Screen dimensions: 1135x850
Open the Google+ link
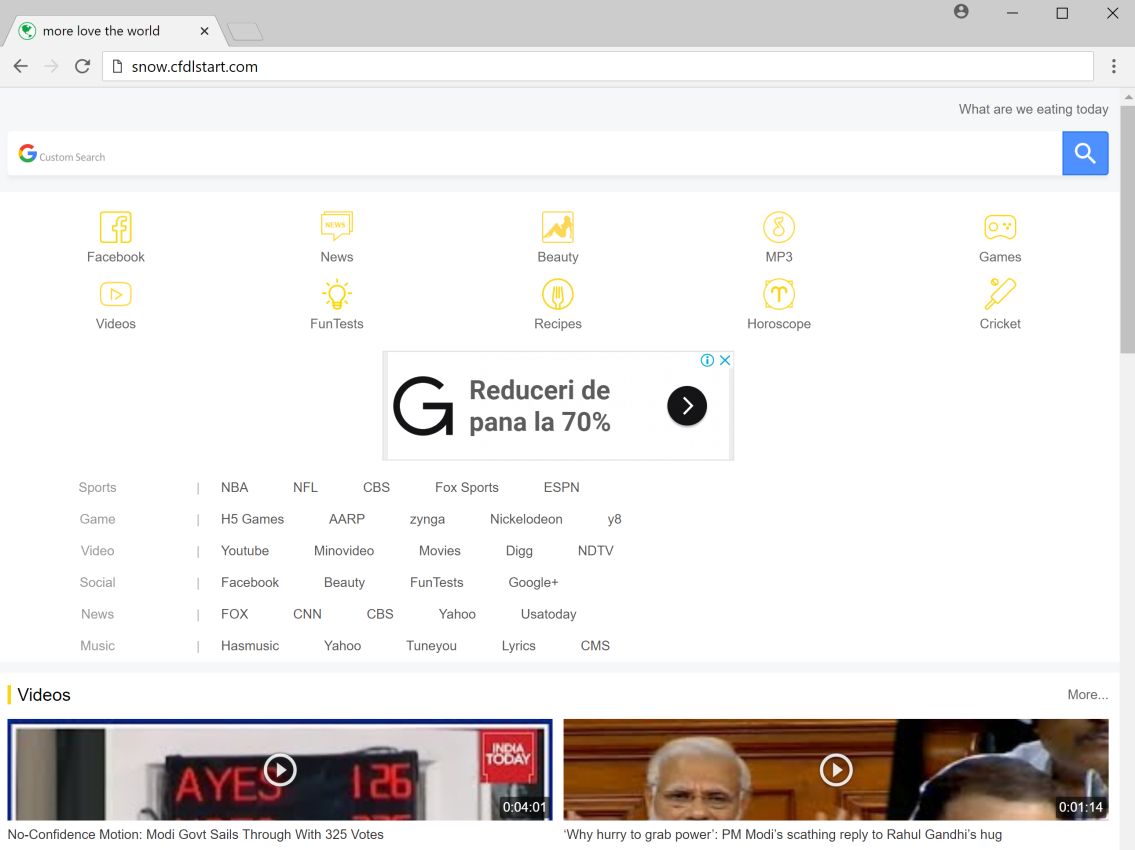533,582
